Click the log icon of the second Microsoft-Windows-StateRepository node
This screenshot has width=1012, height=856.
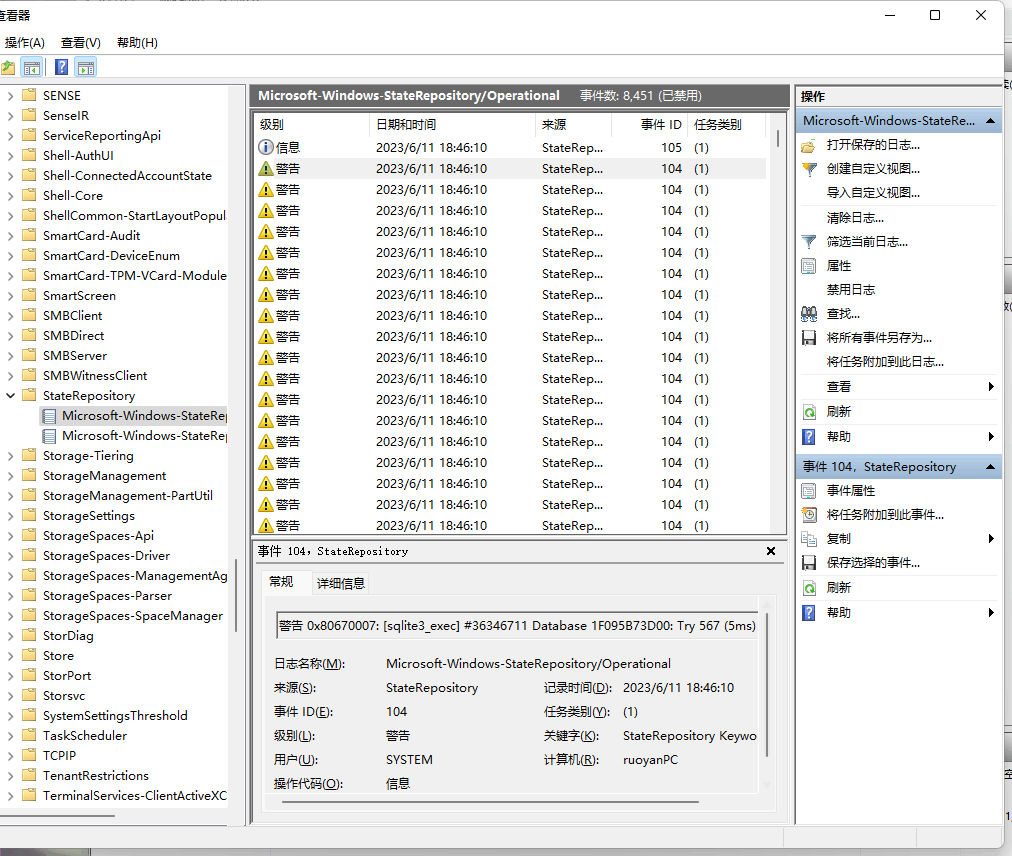pyautogui.click(x=49, y=436)
